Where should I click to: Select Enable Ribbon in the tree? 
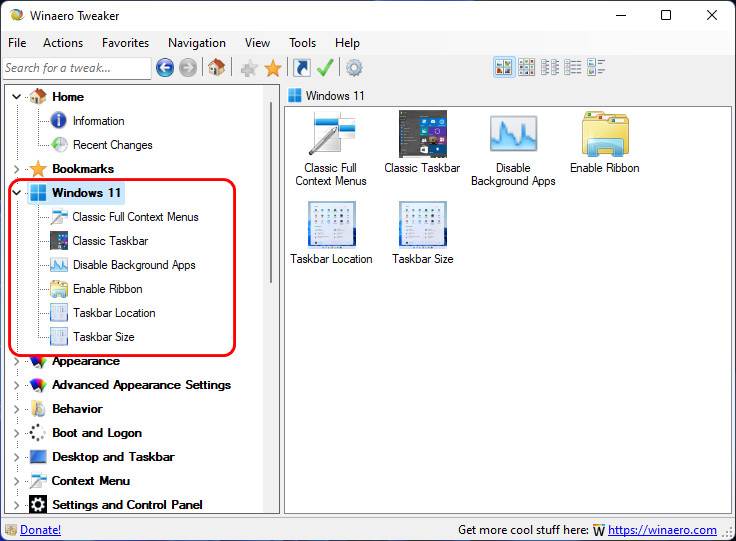coord(107,289)
